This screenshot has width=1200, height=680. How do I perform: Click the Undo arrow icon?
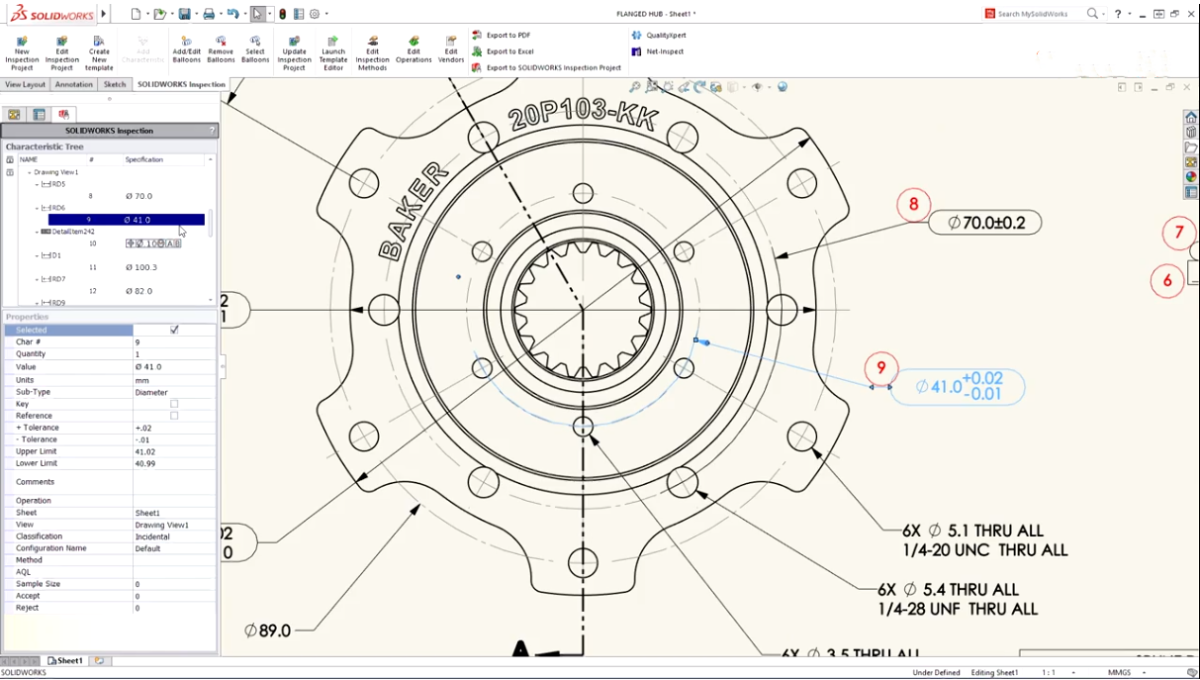232,14
